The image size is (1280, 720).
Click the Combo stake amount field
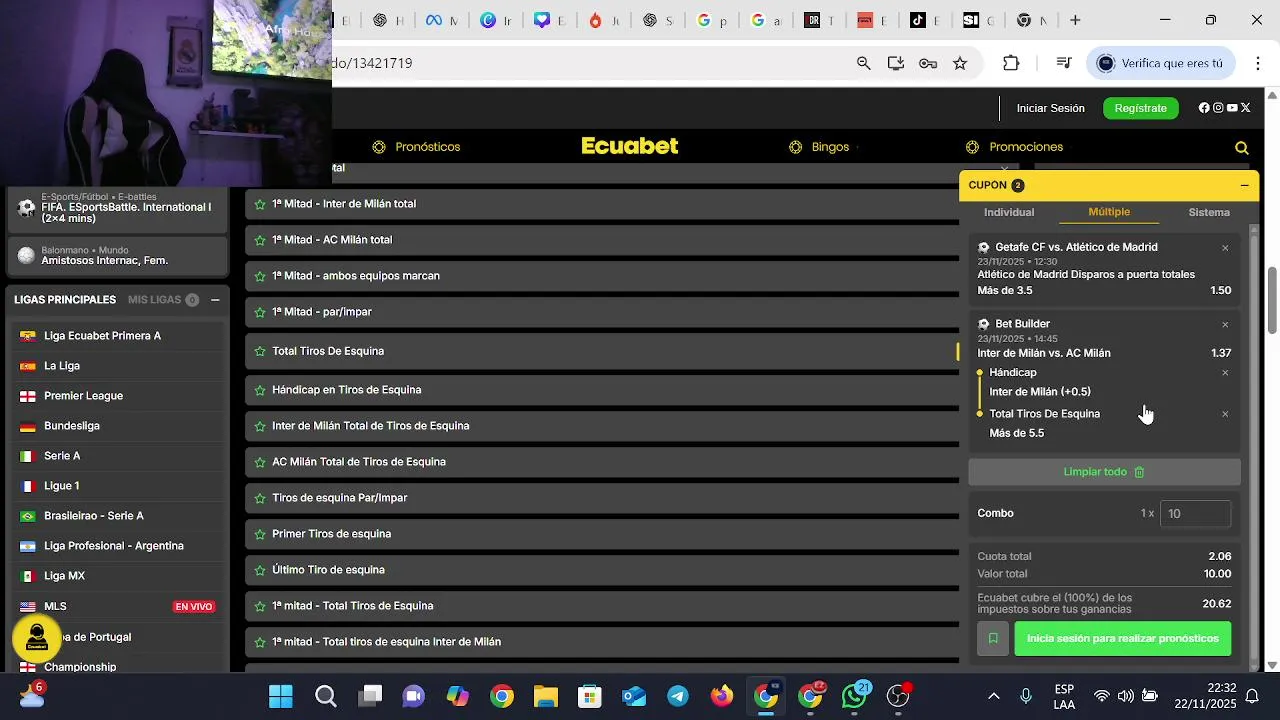(1195, 514)
